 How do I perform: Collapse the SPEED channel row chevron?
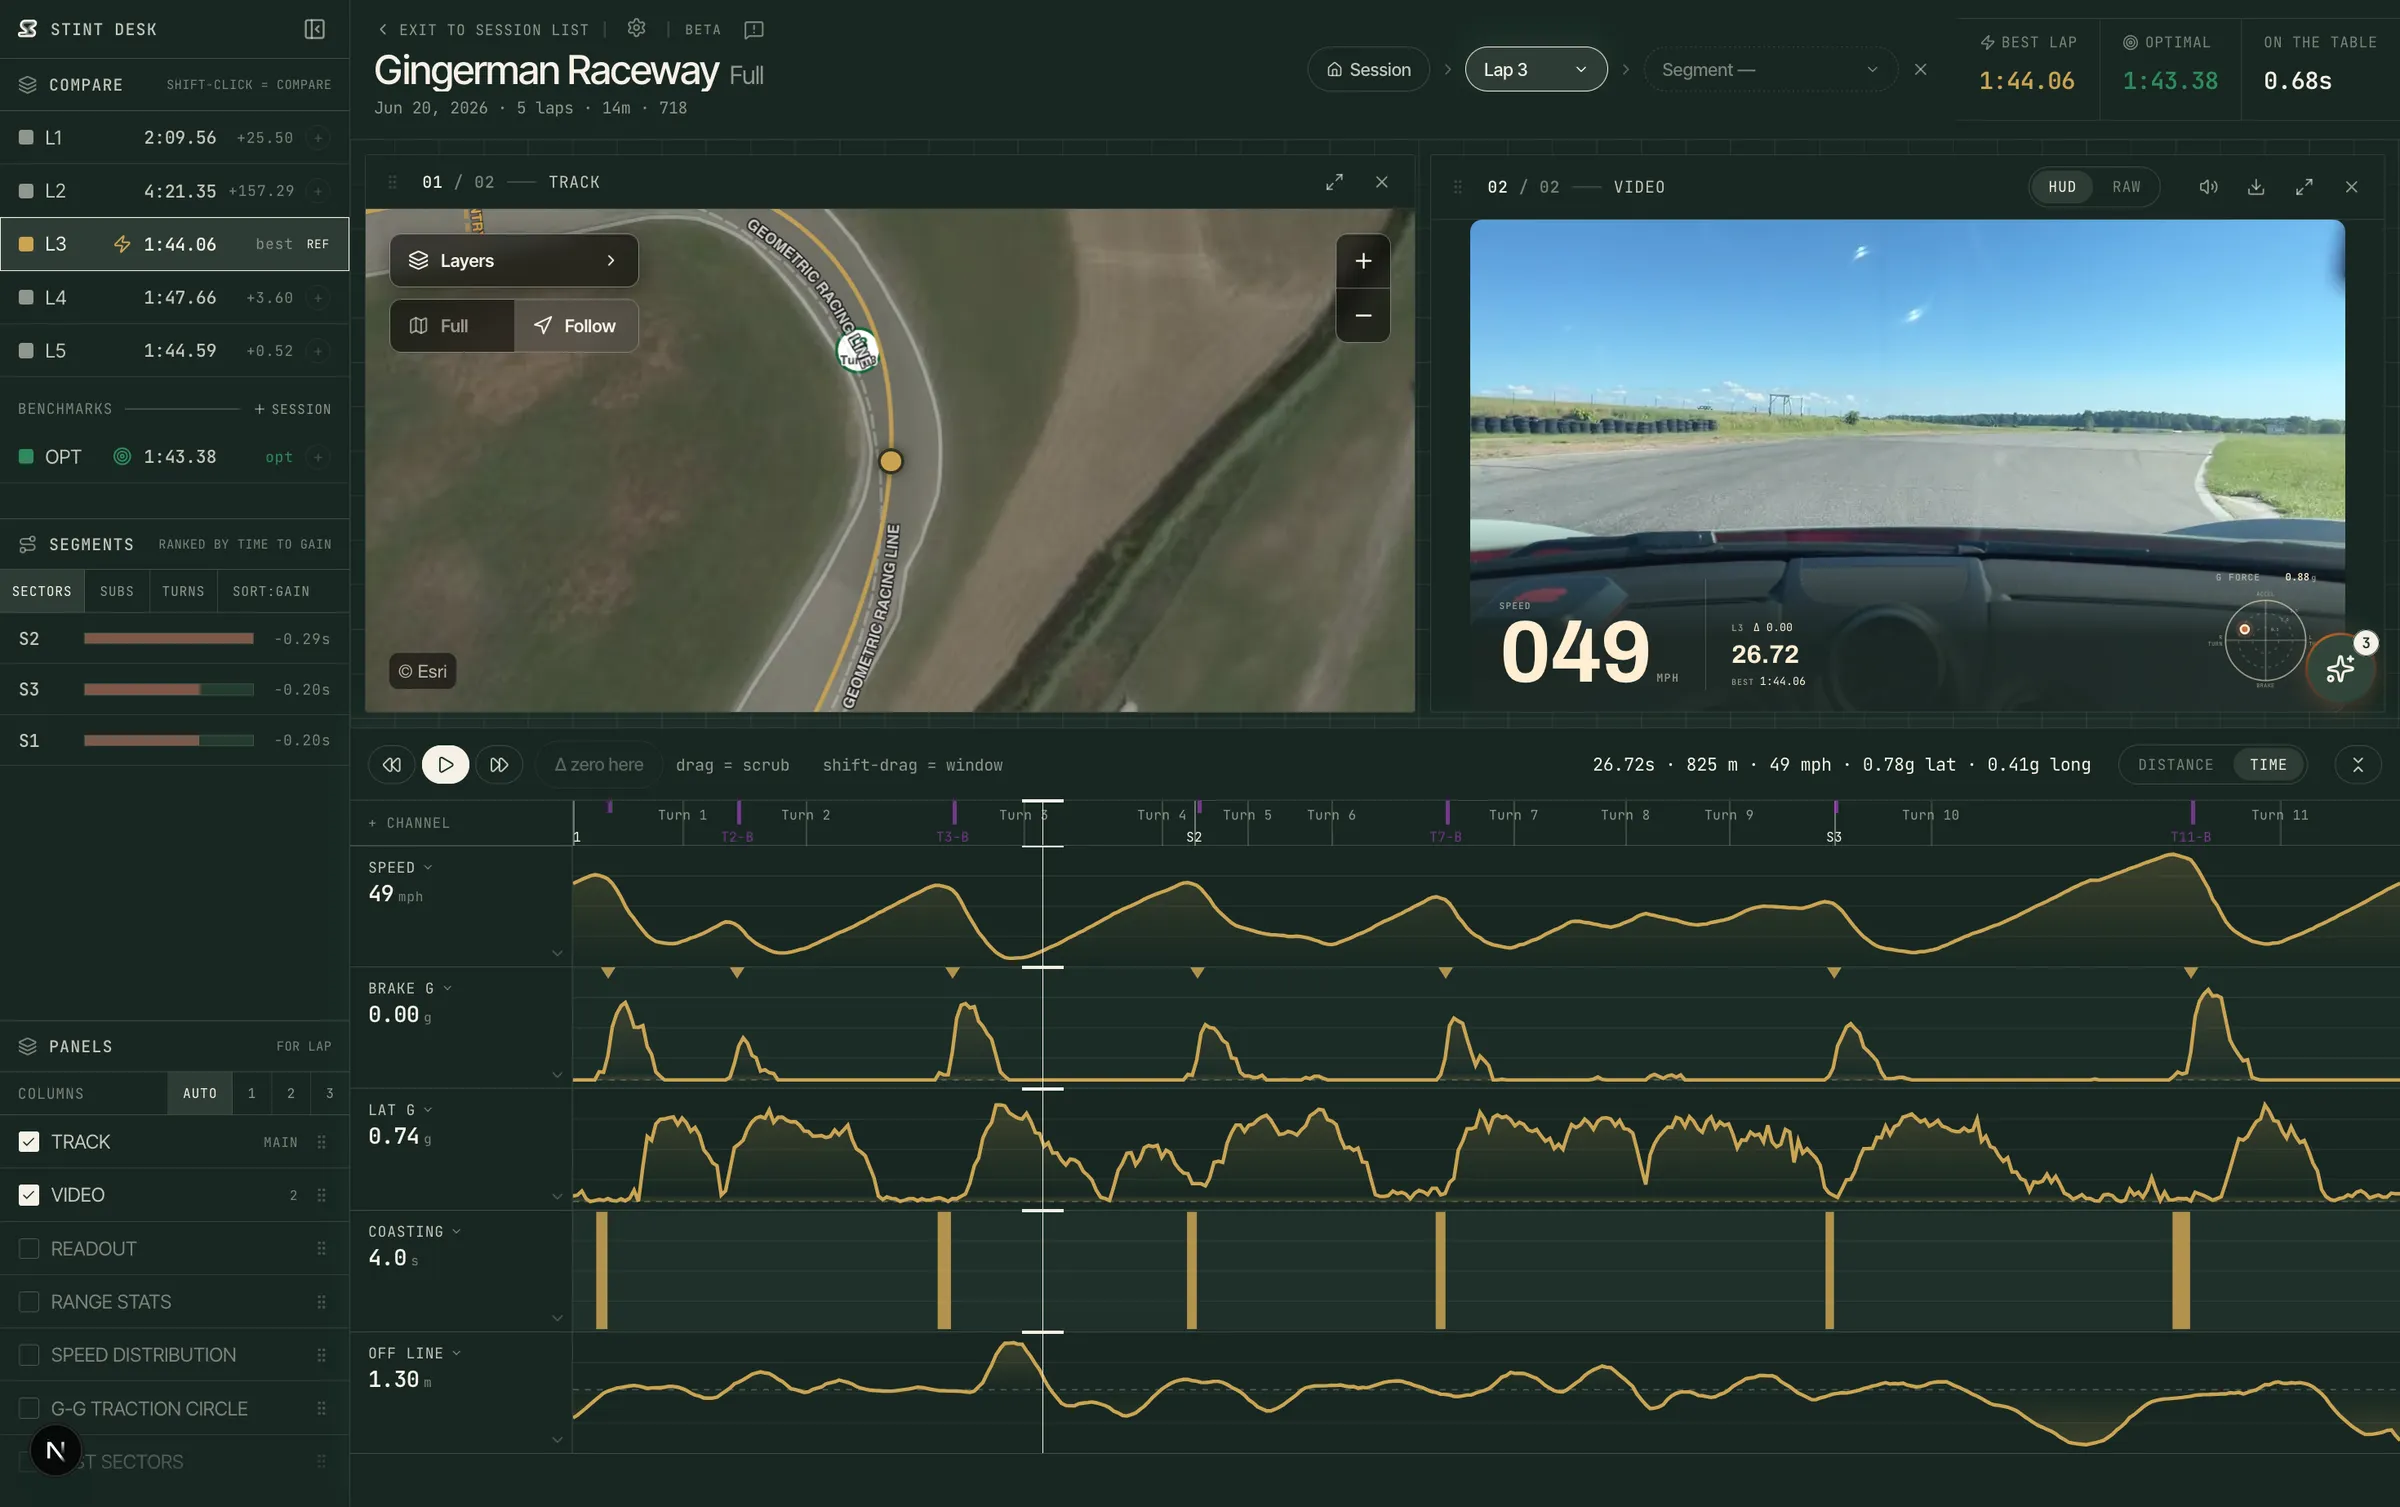point(557,954)
